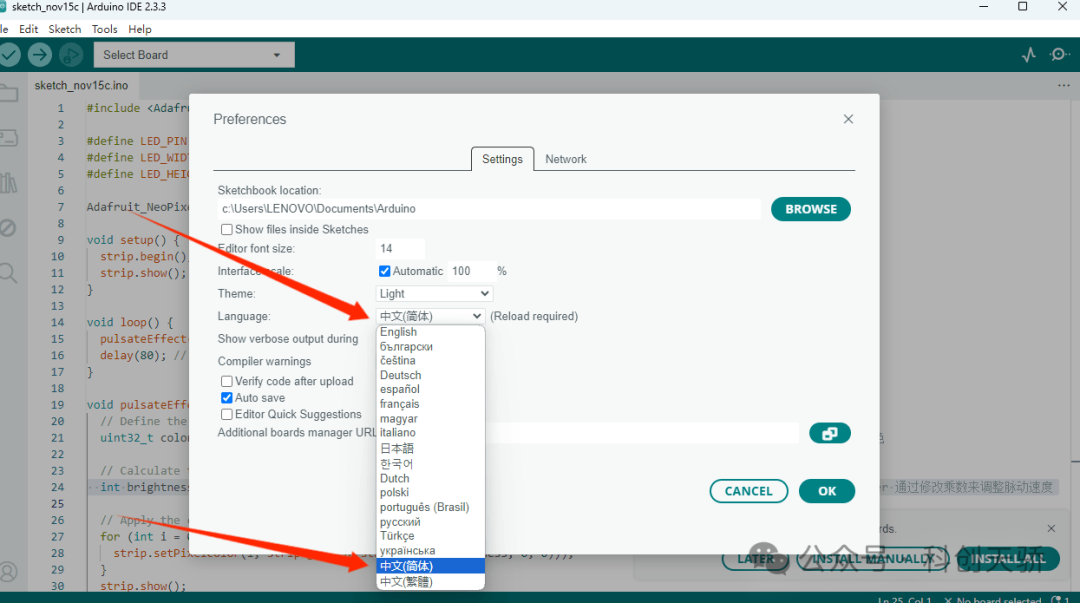Choose čeština from the language list
The width and height of the screenshot is (1080, 603).
tap(430, 361)
